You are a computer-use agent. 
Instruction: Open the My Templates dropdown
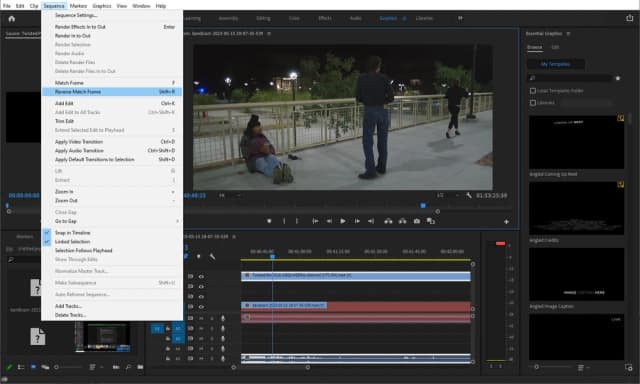(x=556, y=64)
